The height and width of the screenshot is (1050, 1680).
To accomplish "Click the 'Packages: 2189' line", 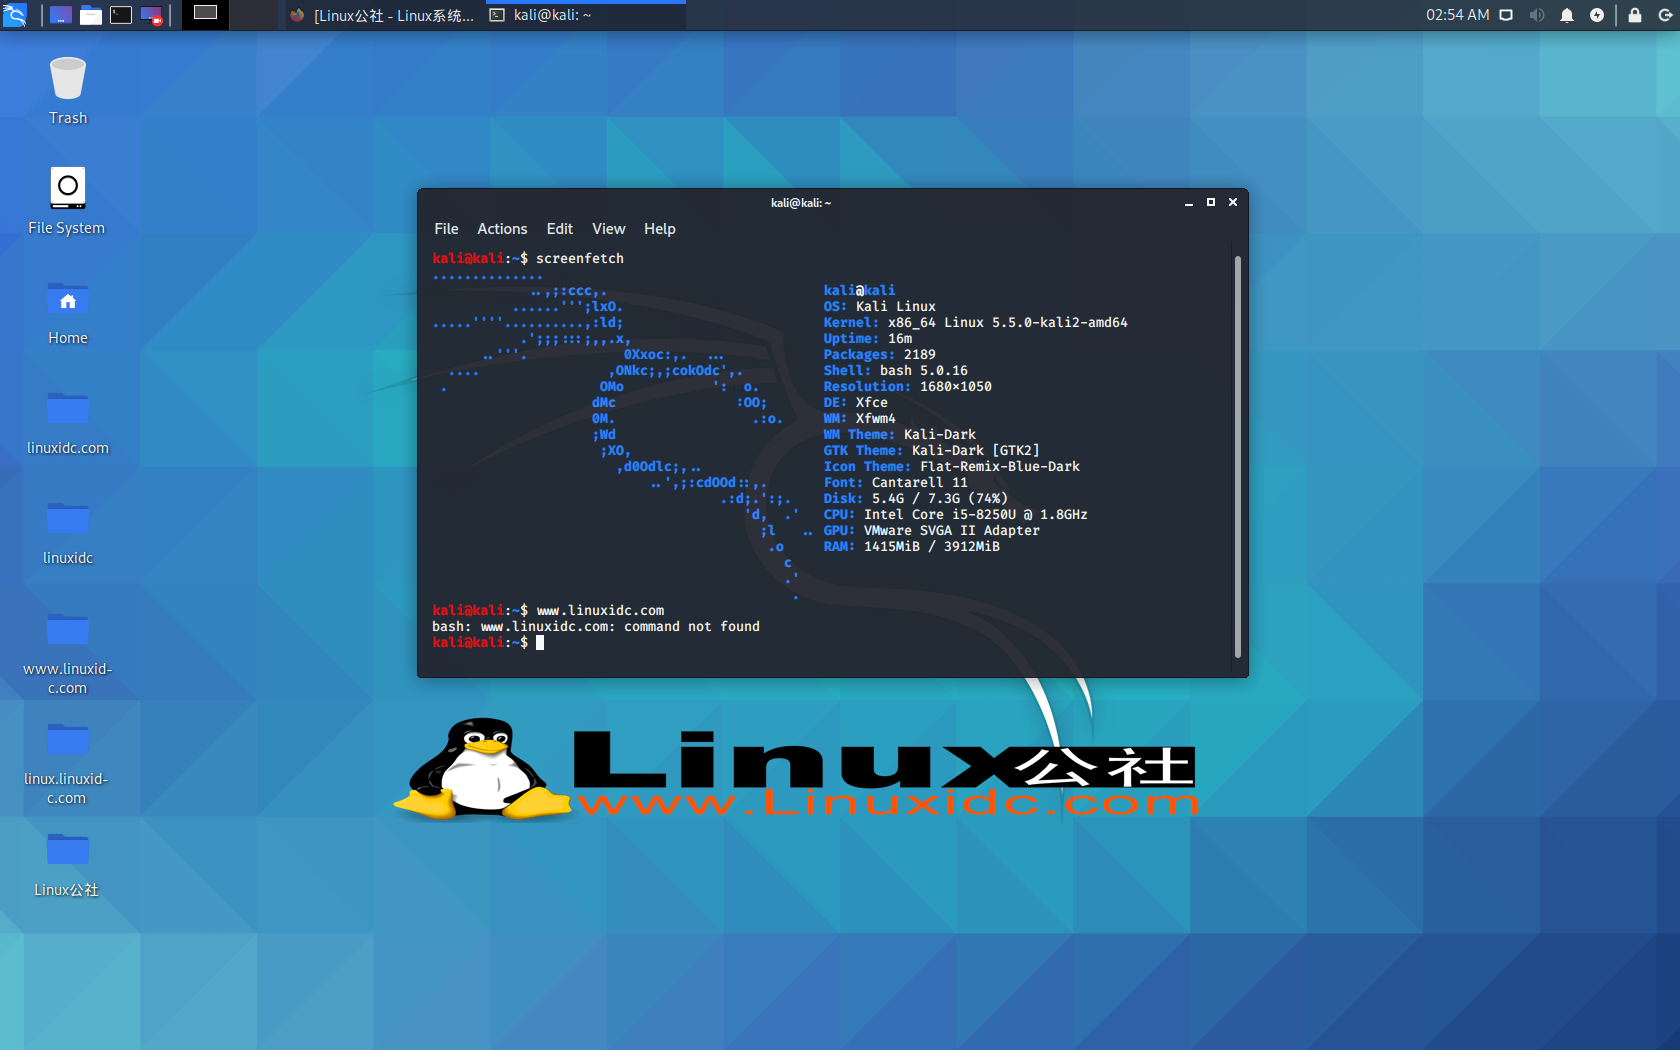I will [880, 355].
